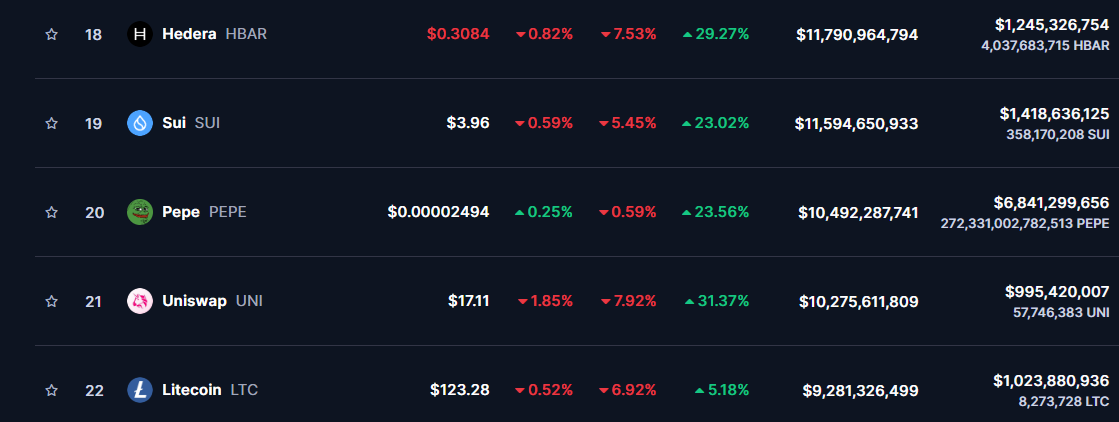Toggle Litecoin's watchlist star
1119x422 pixels.
[x=51, y=390]
